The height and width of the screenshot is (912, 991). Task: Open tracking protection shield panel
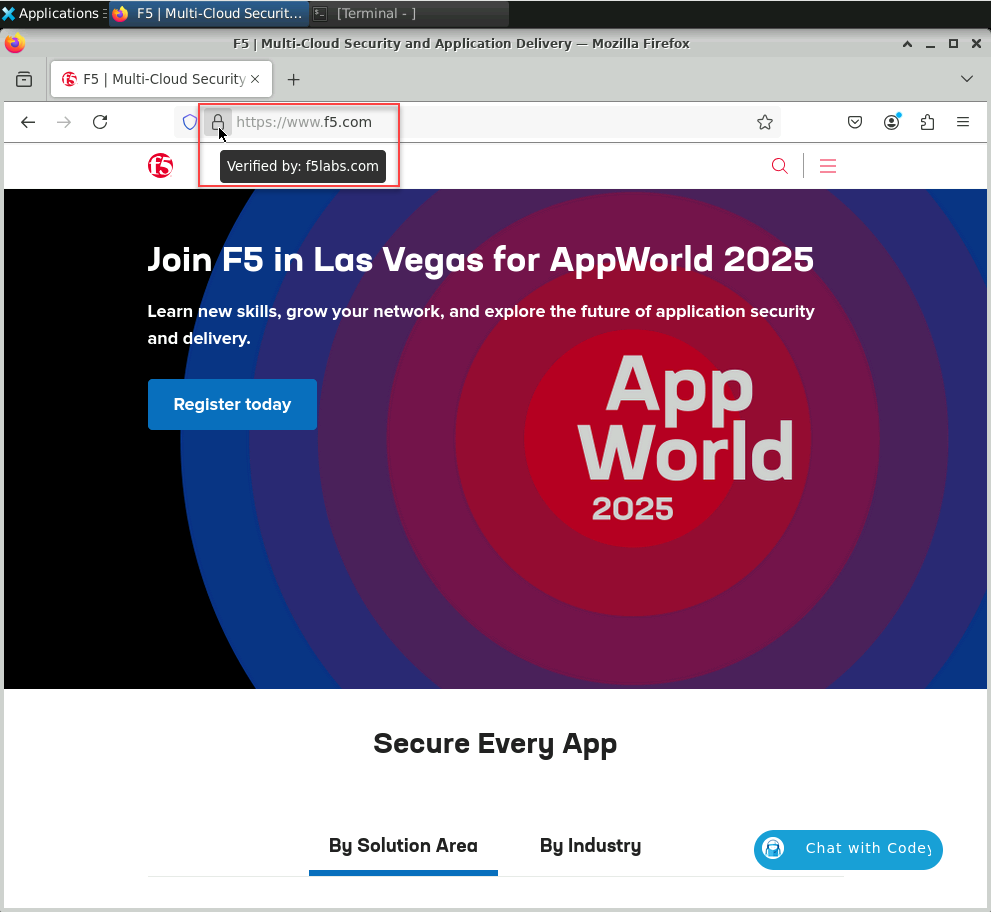click(190, 122)
